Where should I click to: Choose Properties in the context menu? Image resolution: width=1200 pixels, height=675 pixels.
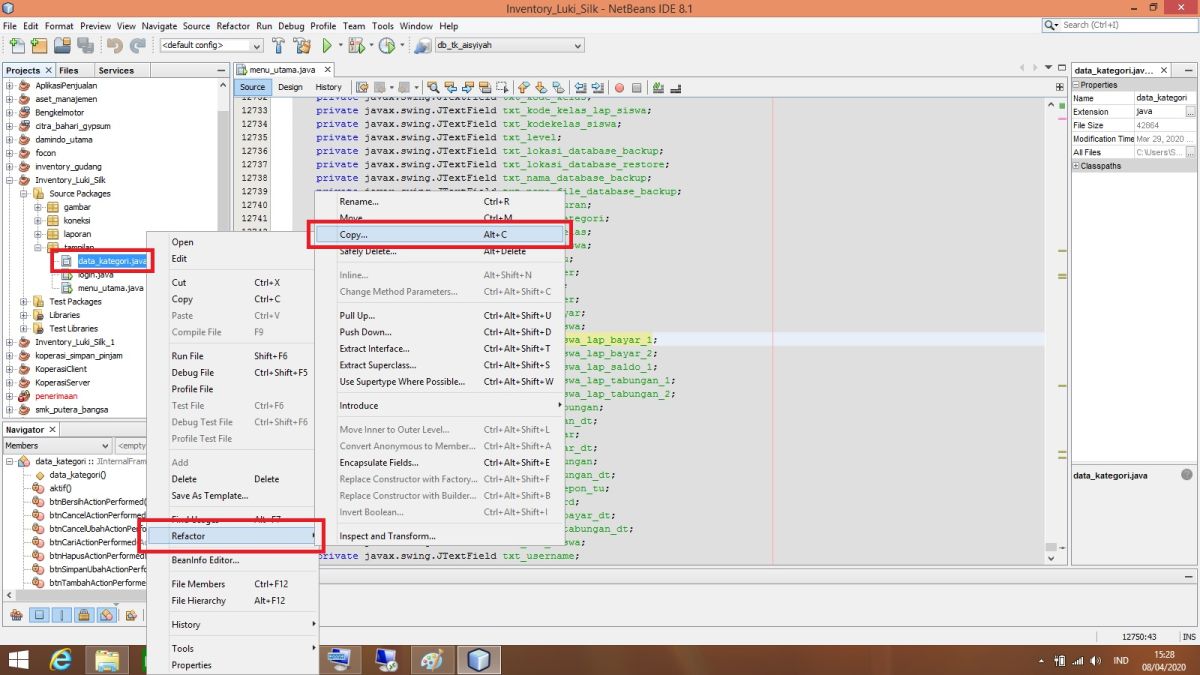coord(233,665)
